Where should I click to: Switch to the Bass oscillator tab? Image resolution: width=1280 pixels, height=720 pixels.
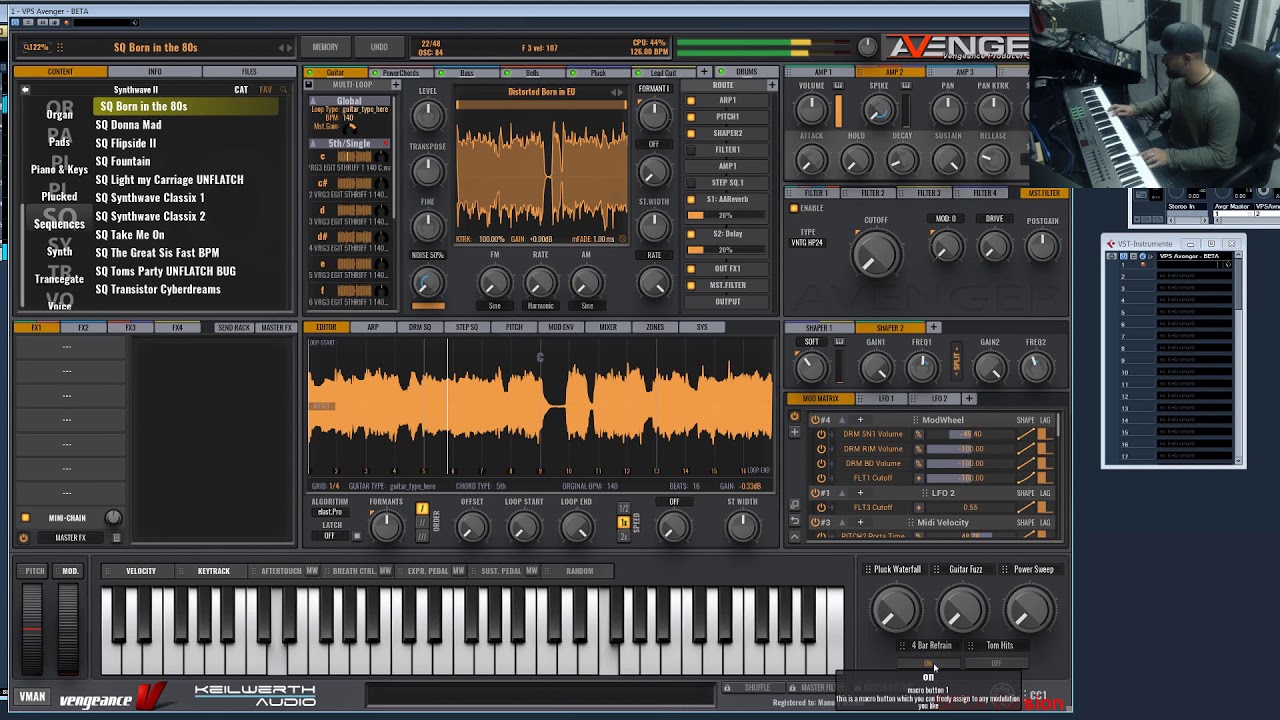466,73
